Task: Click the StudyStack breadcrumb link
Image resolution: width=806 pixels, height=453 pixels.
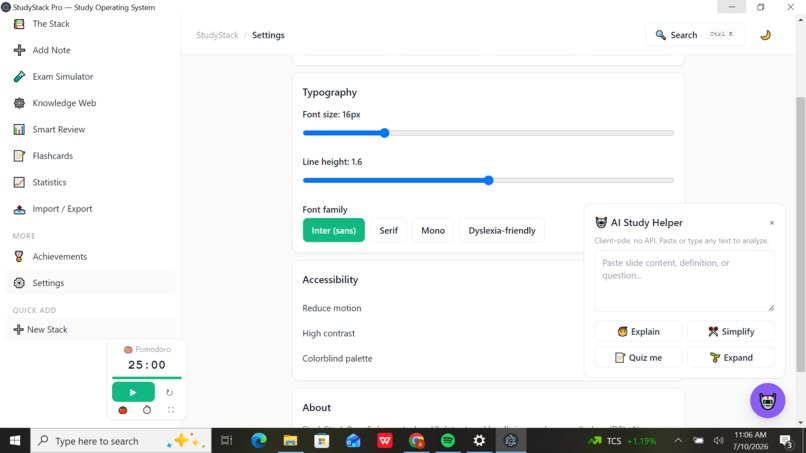Action: (x=217, y=35)
